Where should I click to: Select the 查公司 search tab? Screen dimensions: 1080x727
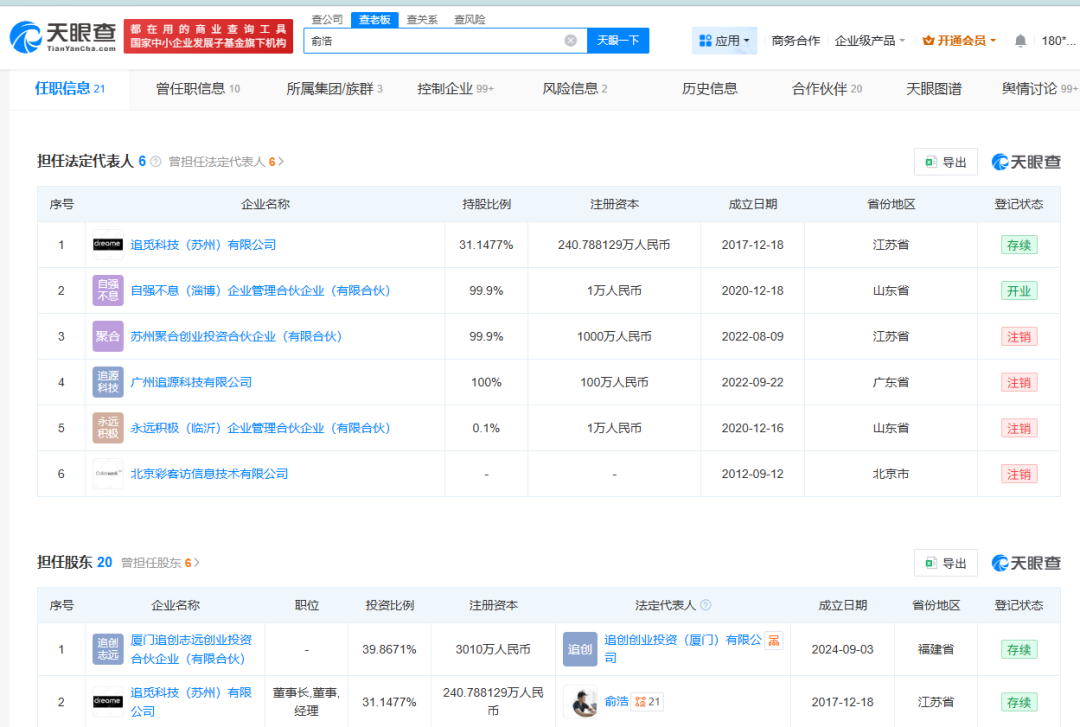(326, 19)
